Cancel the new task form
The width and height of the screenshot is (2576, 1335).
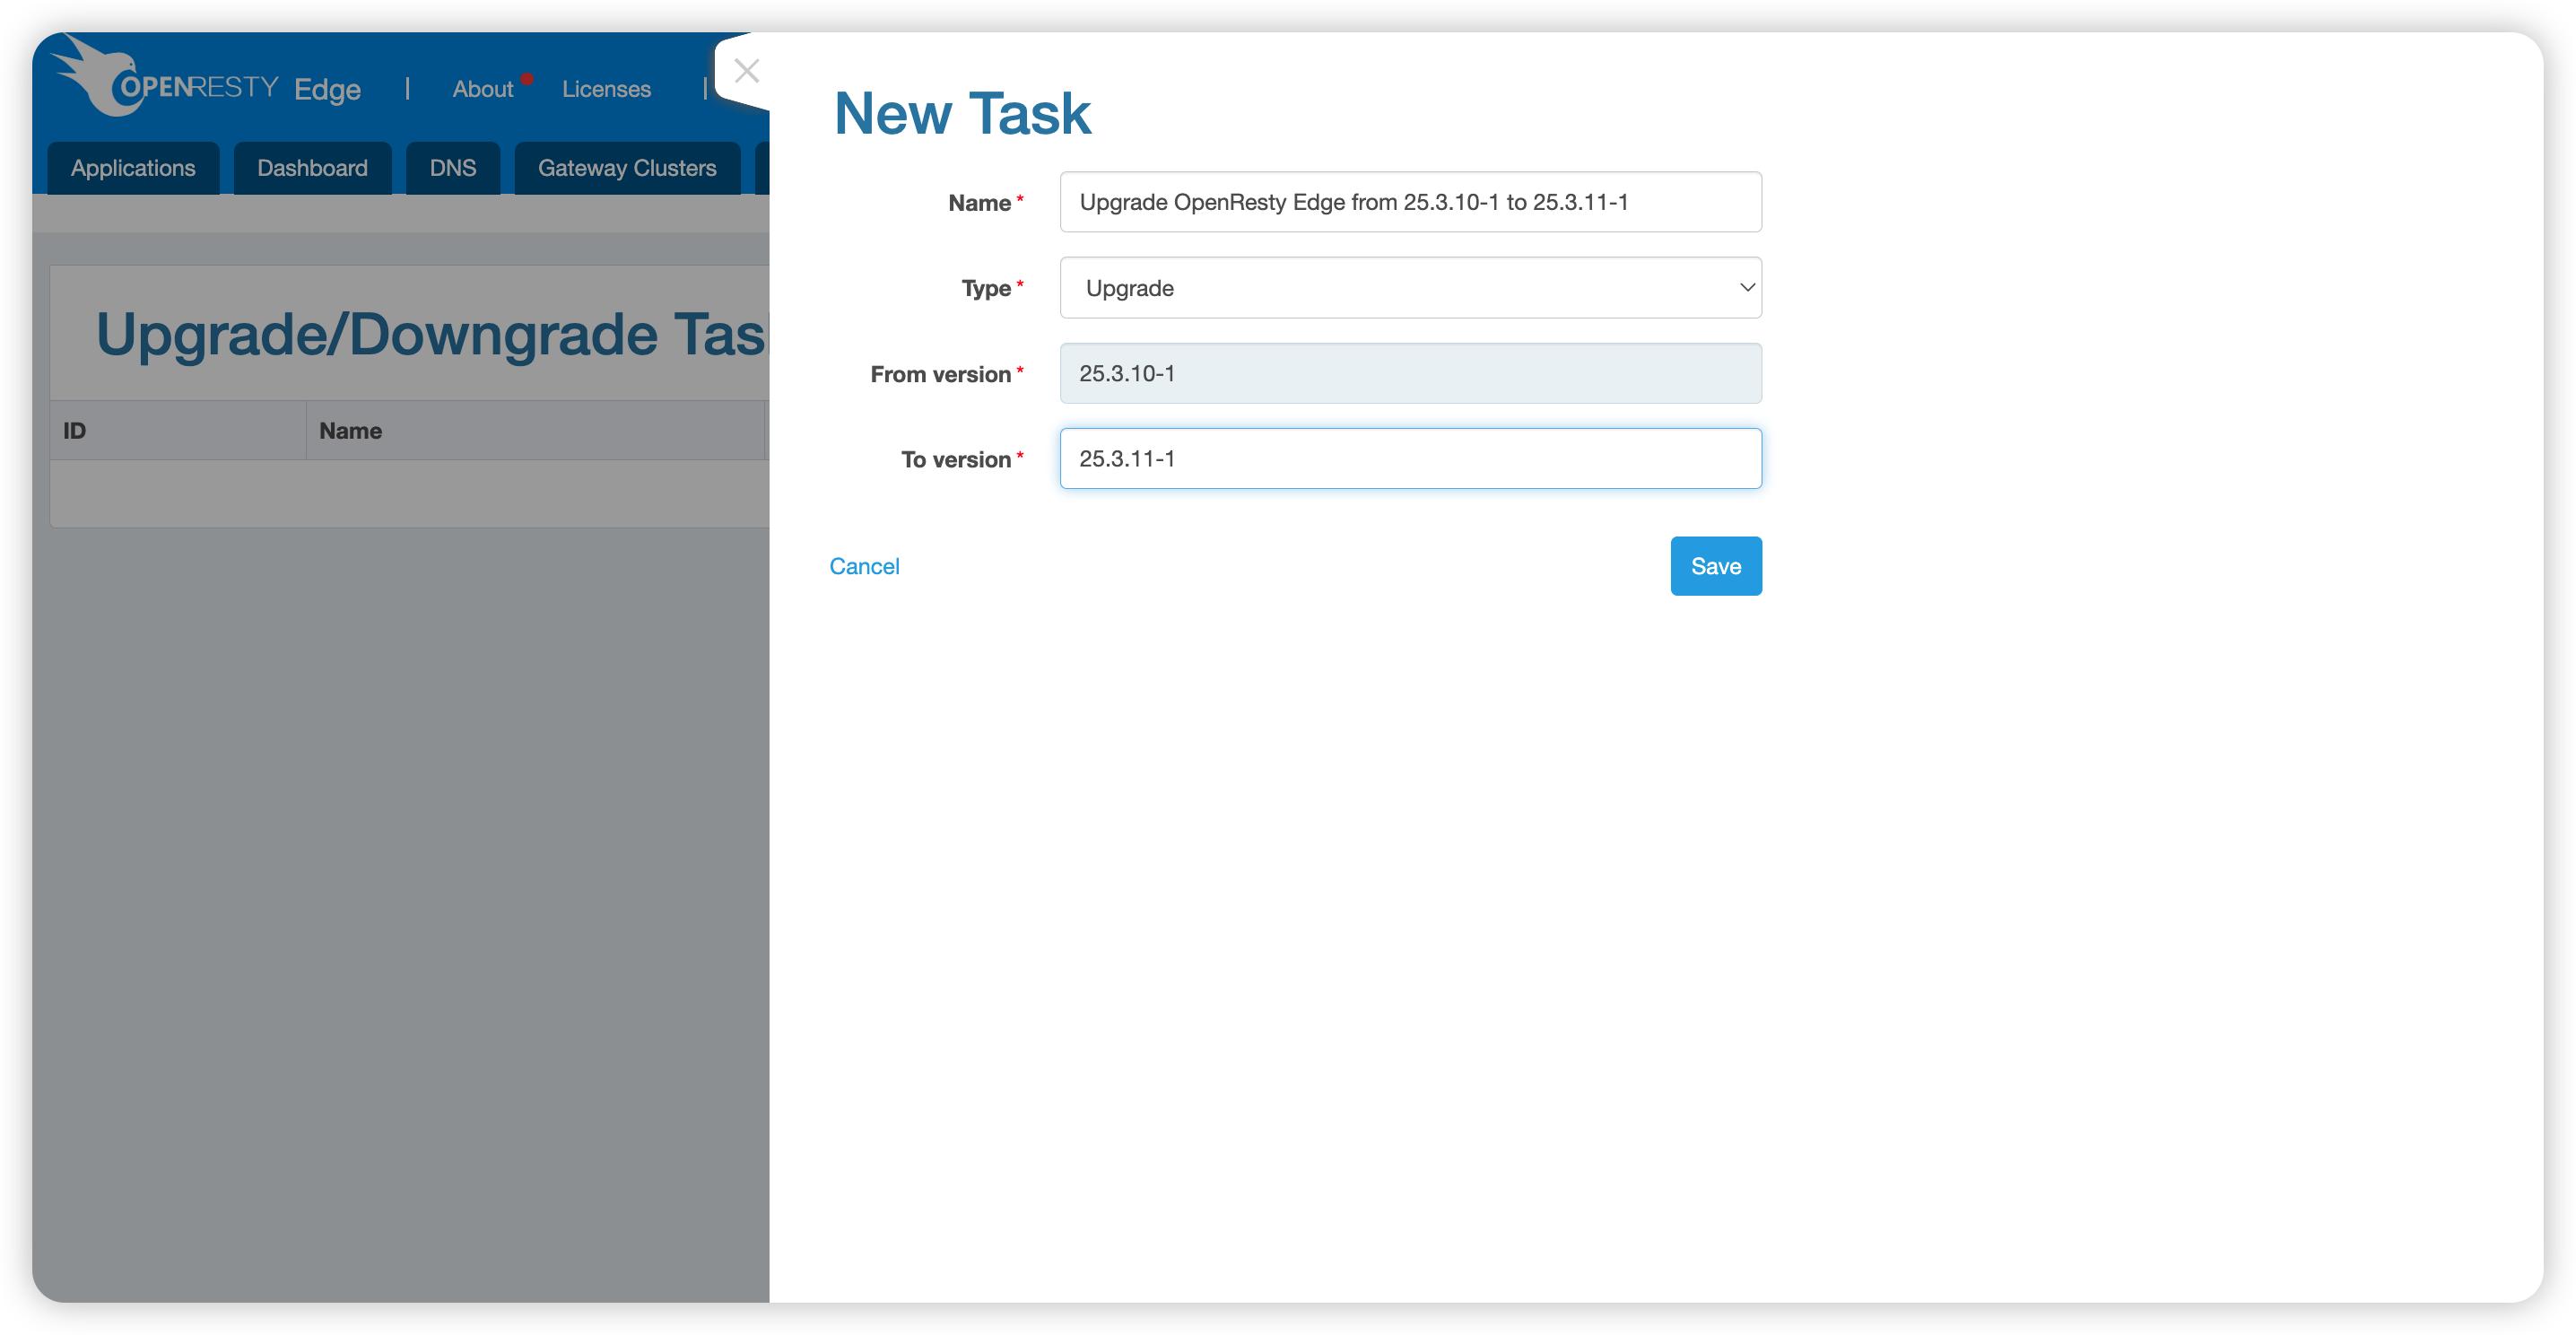coord(864,566)
